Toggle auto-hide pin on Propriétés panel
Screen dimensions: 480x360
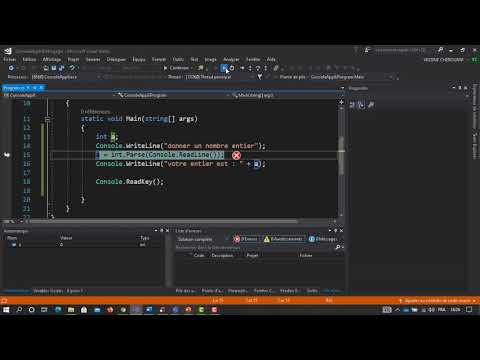(460, 88)
